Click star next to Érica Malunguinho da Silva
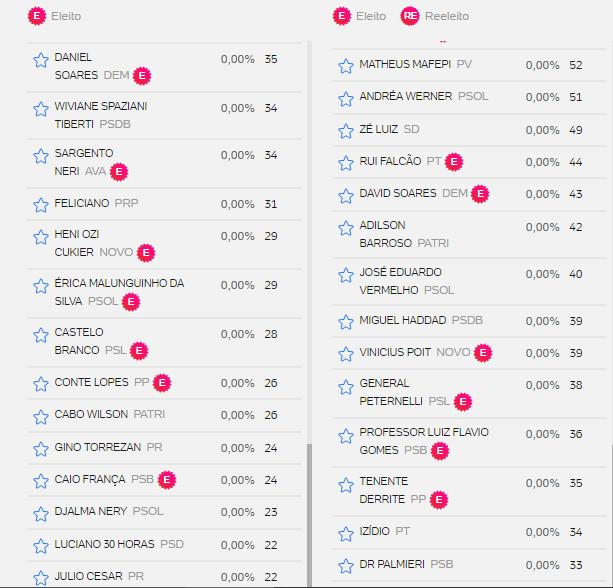 point(40,286)
